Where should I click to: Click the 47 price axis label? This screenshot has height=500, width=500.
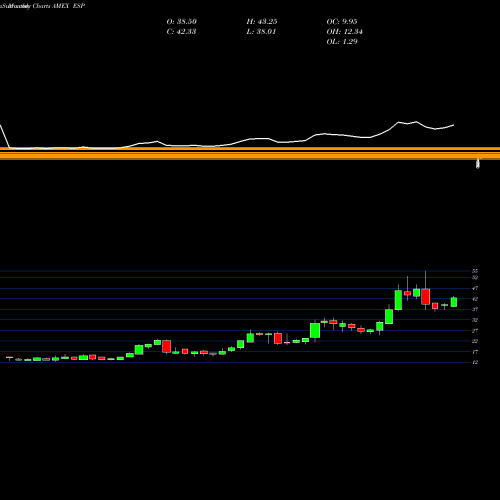tap(475, 288)
